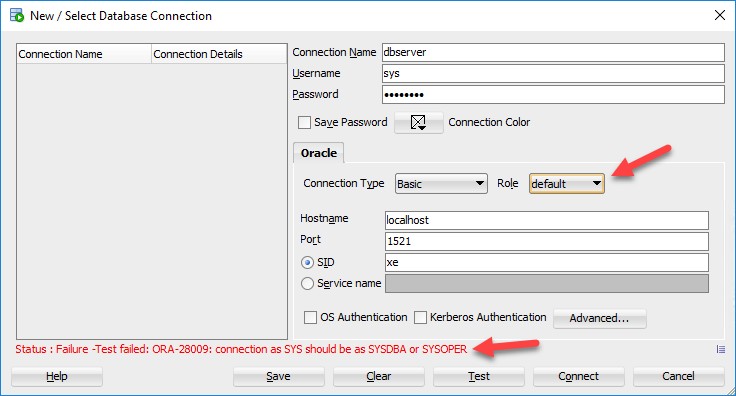Viewport: 736px width, 396px height.
Task: Click the Connection Details column header
Action: tap(219, 54)
